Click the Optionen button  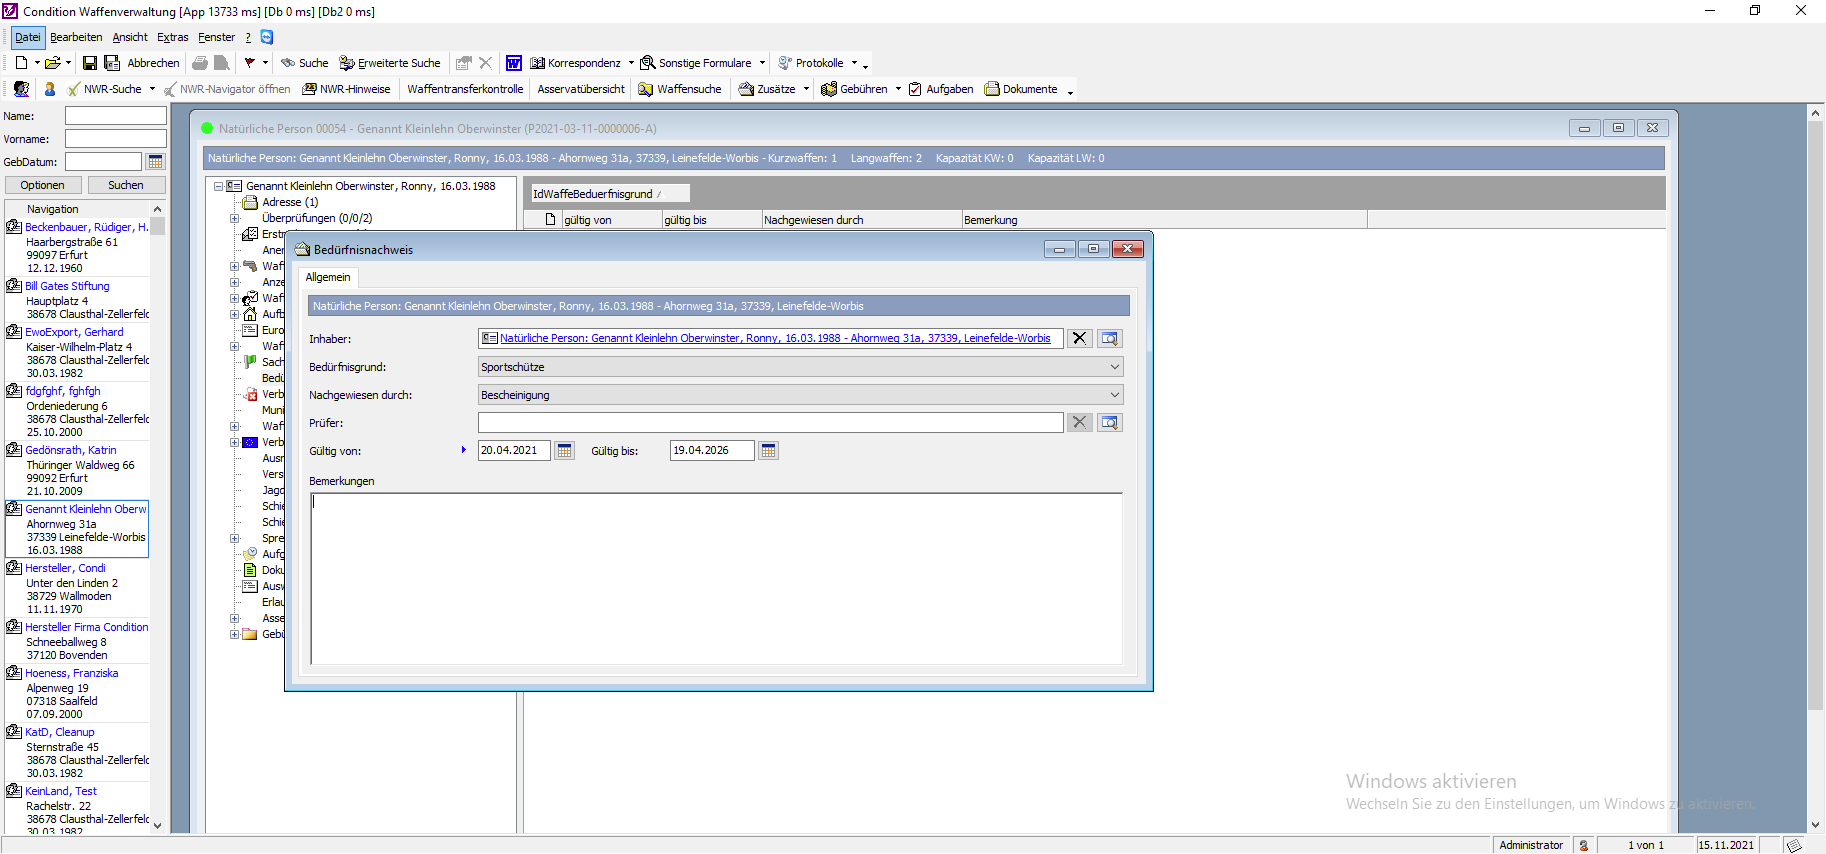42,185
